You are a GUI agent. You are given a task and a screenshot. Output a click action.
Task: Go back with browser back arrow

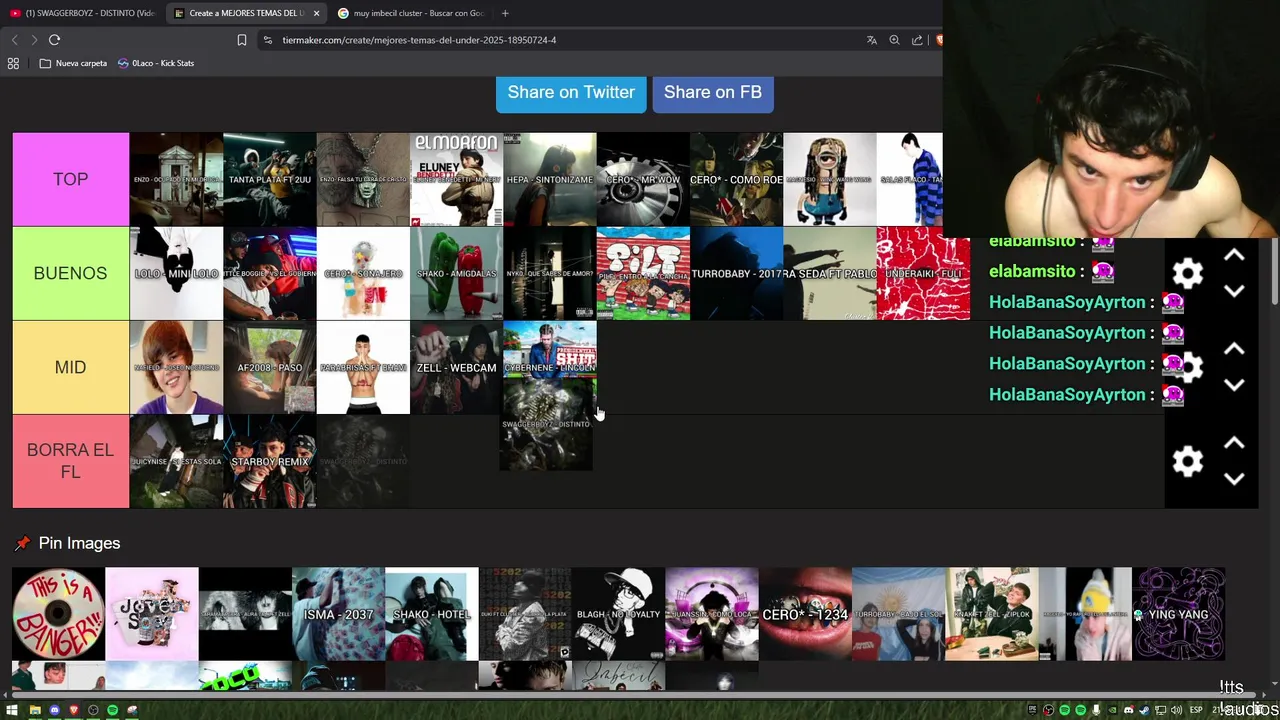14,40
